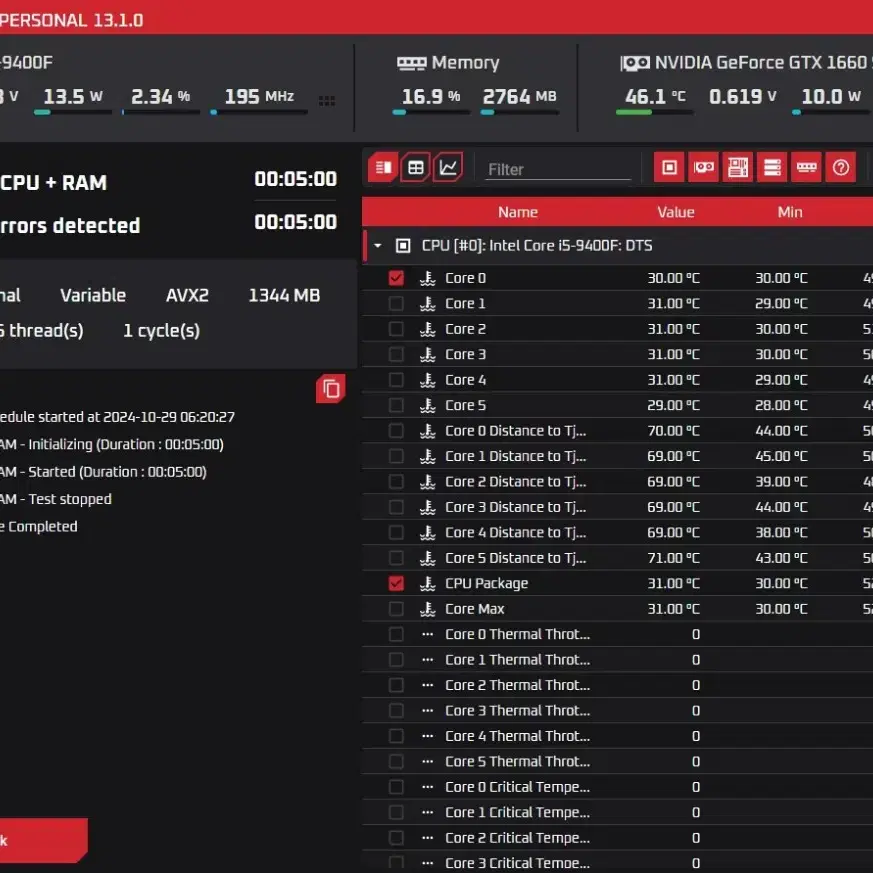Toggle the CPU sensors filter icon

pos(669,168)
